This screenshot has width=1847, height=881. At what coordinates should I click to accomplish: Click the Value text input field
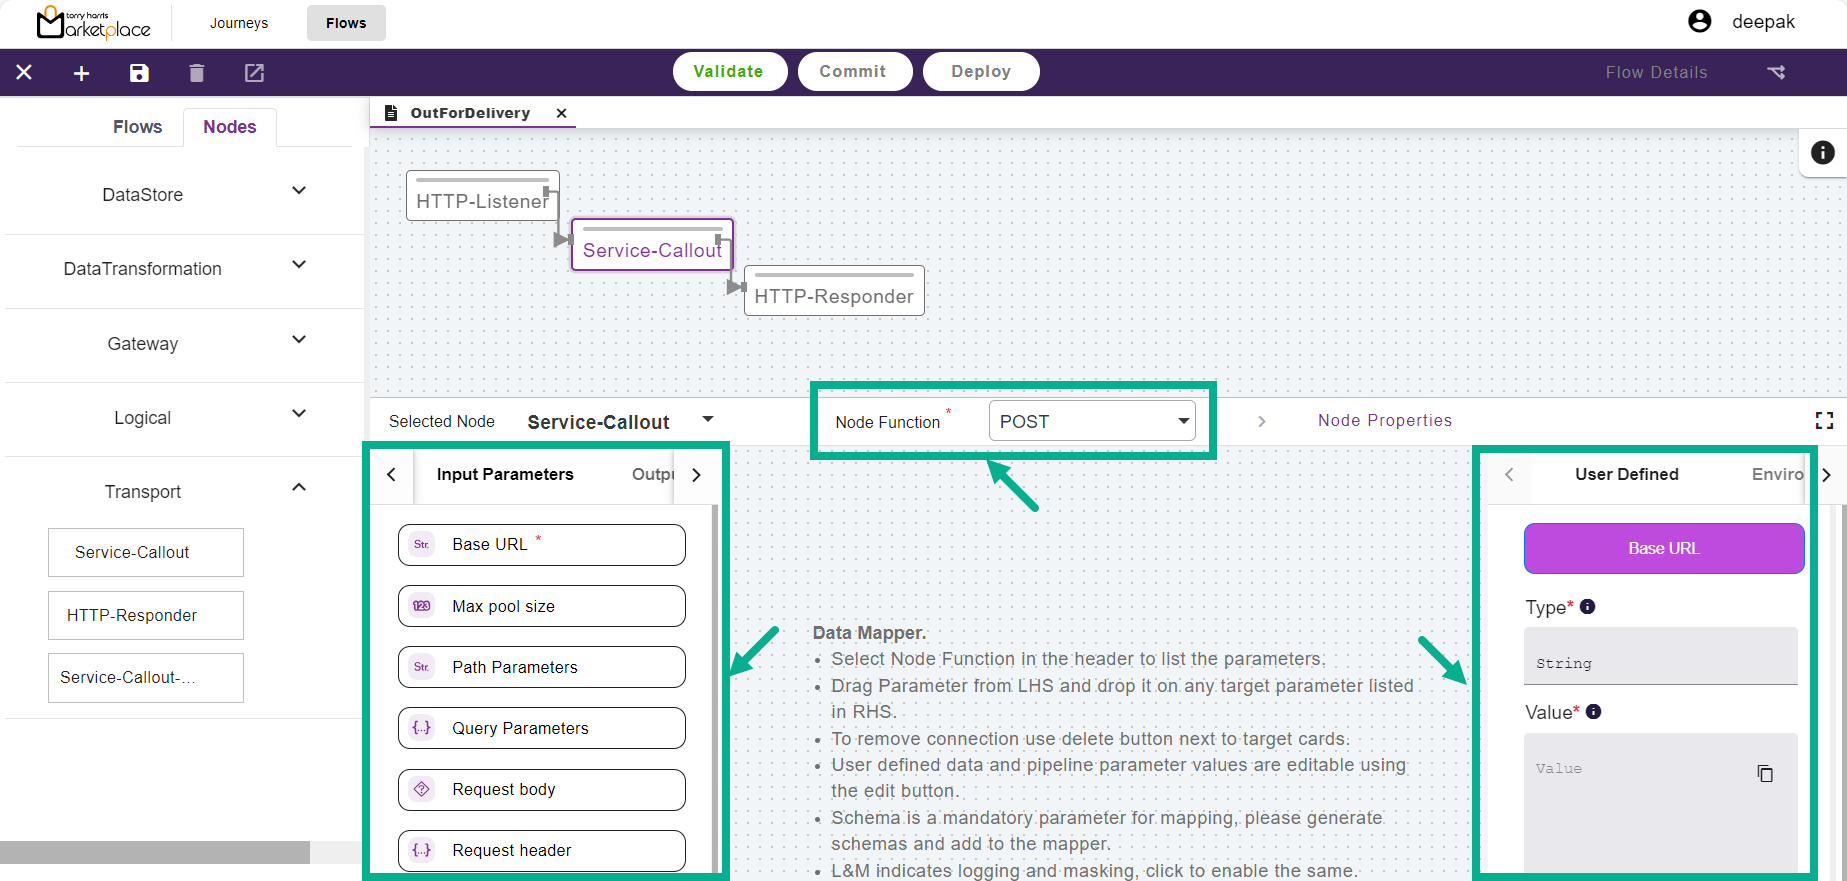click(1640, 800)
